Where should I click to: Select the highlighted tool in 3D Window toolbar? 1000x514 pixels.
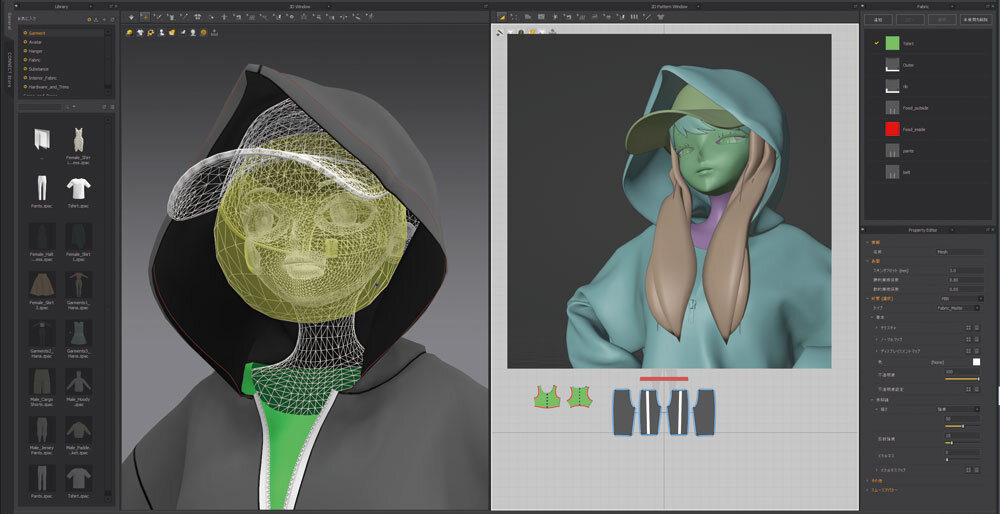(145, 16)
